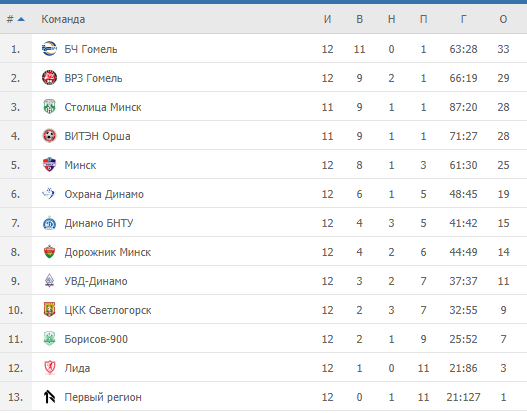Sort the table by the # position column
The width and height of the screenshot is (527, 413).
(x=10, y=19)
